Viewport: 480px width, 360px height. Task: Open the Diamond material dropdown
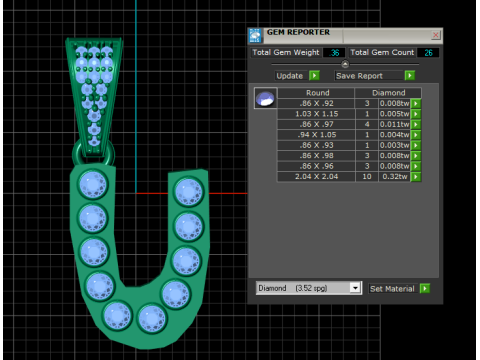[355, 288]
